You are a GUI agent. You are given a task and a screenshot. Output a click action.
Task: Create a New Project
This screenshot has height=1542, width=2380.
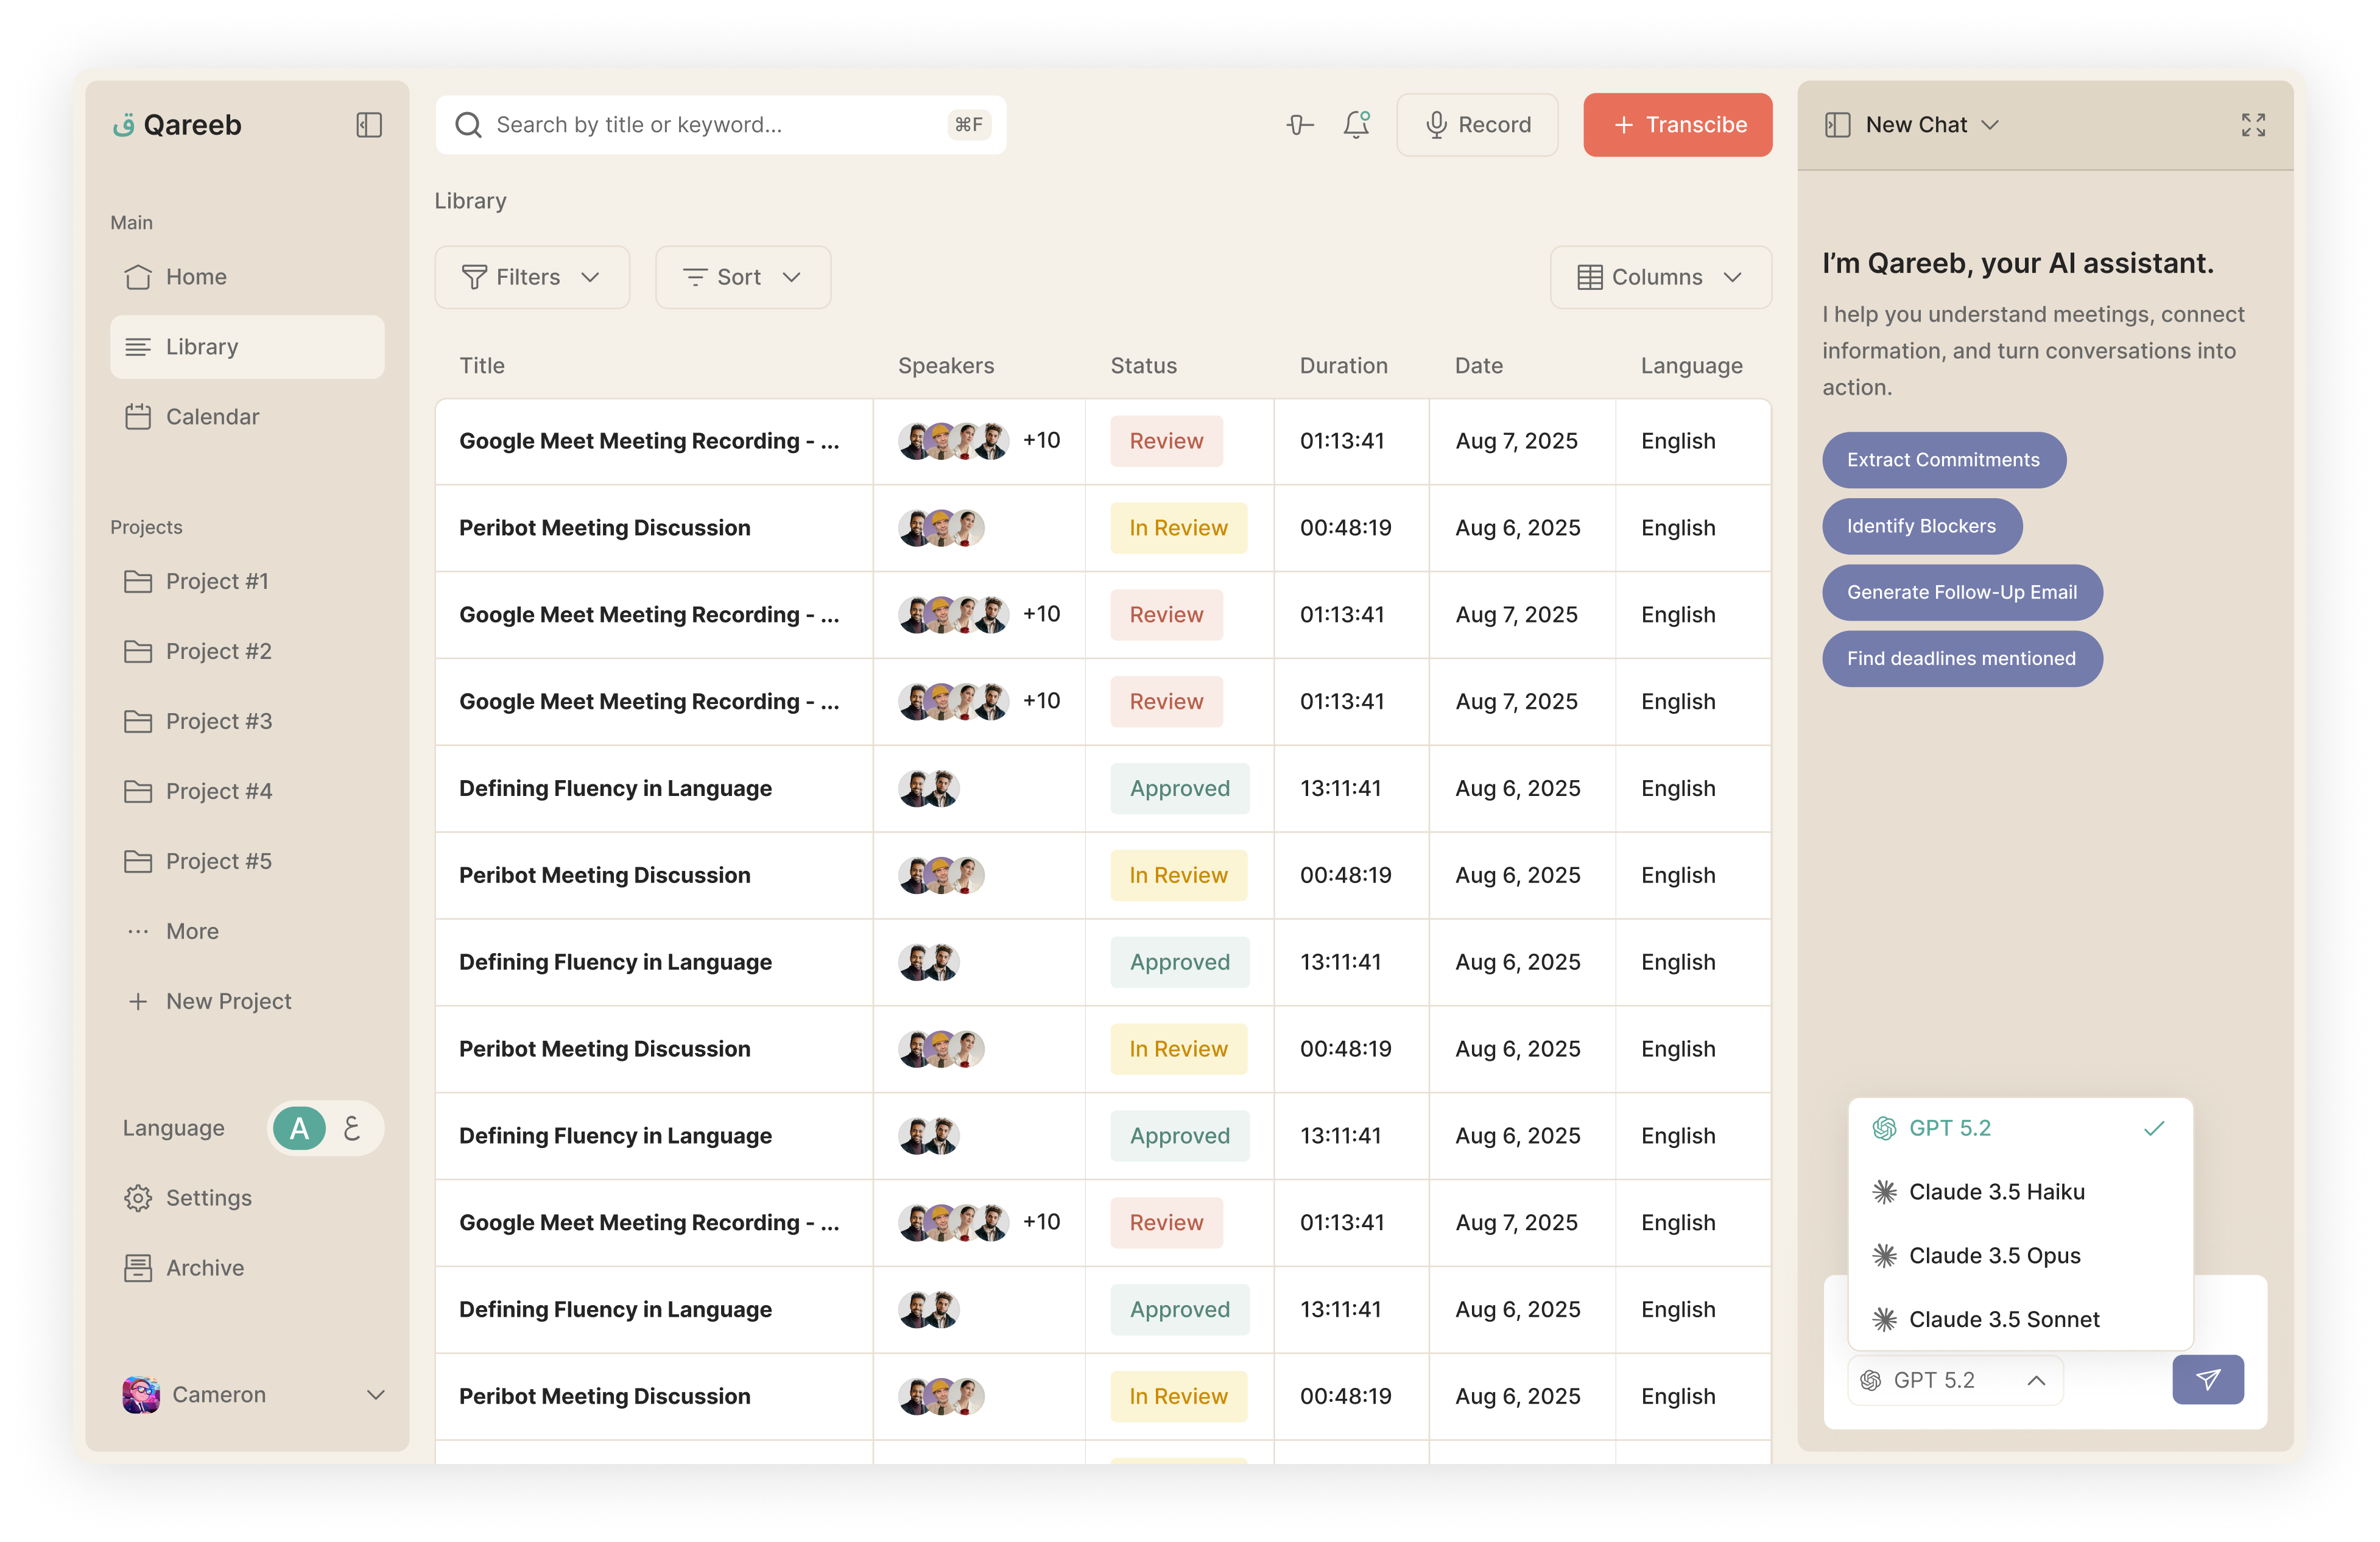point(247,1001)
